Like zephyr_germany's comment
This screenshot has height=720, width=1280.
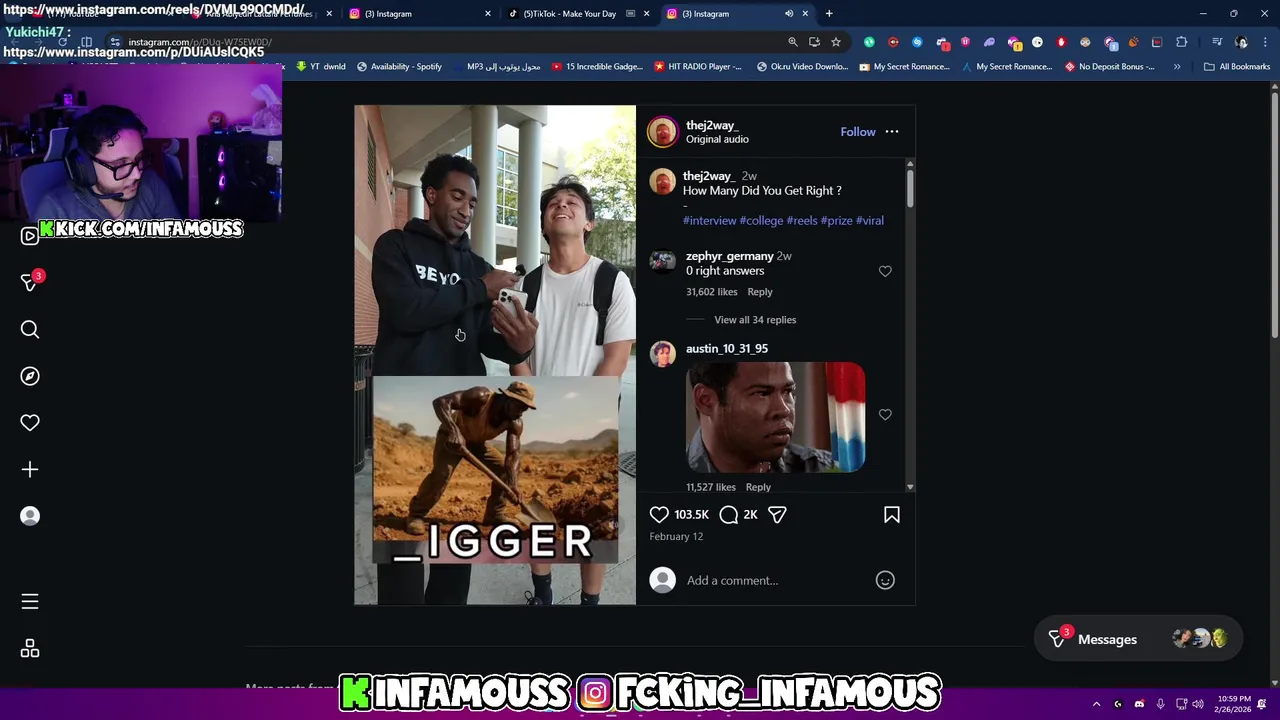(x=885, y=271)
